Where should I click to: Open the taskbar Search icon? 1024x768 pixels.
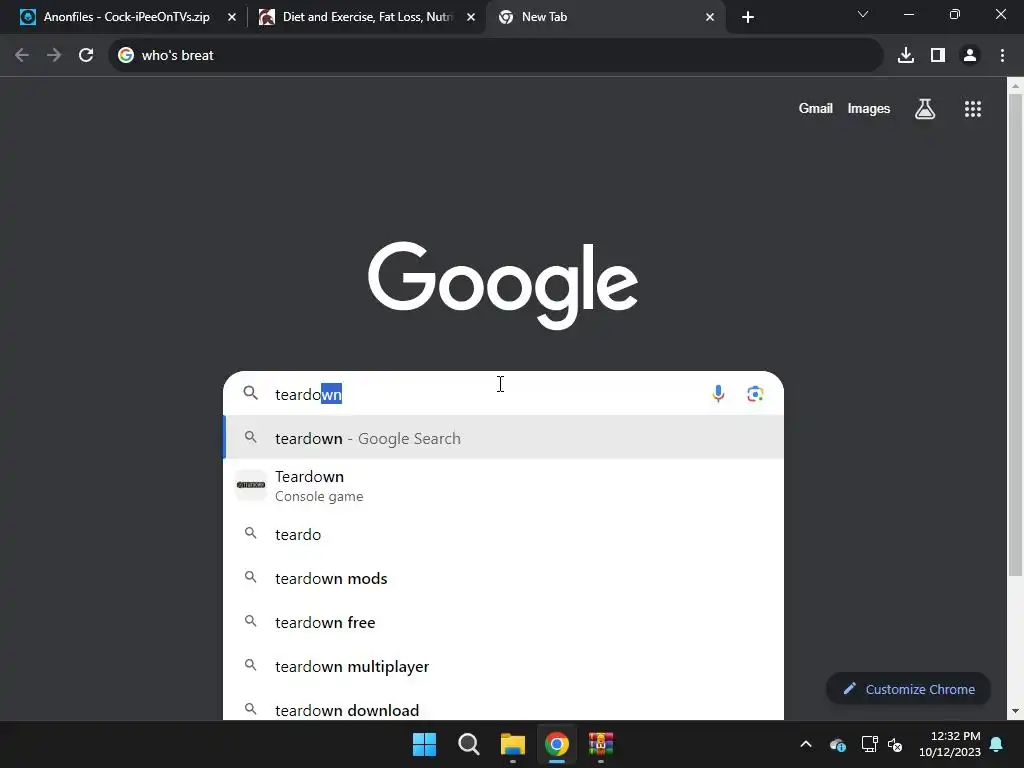coord(468,744)
